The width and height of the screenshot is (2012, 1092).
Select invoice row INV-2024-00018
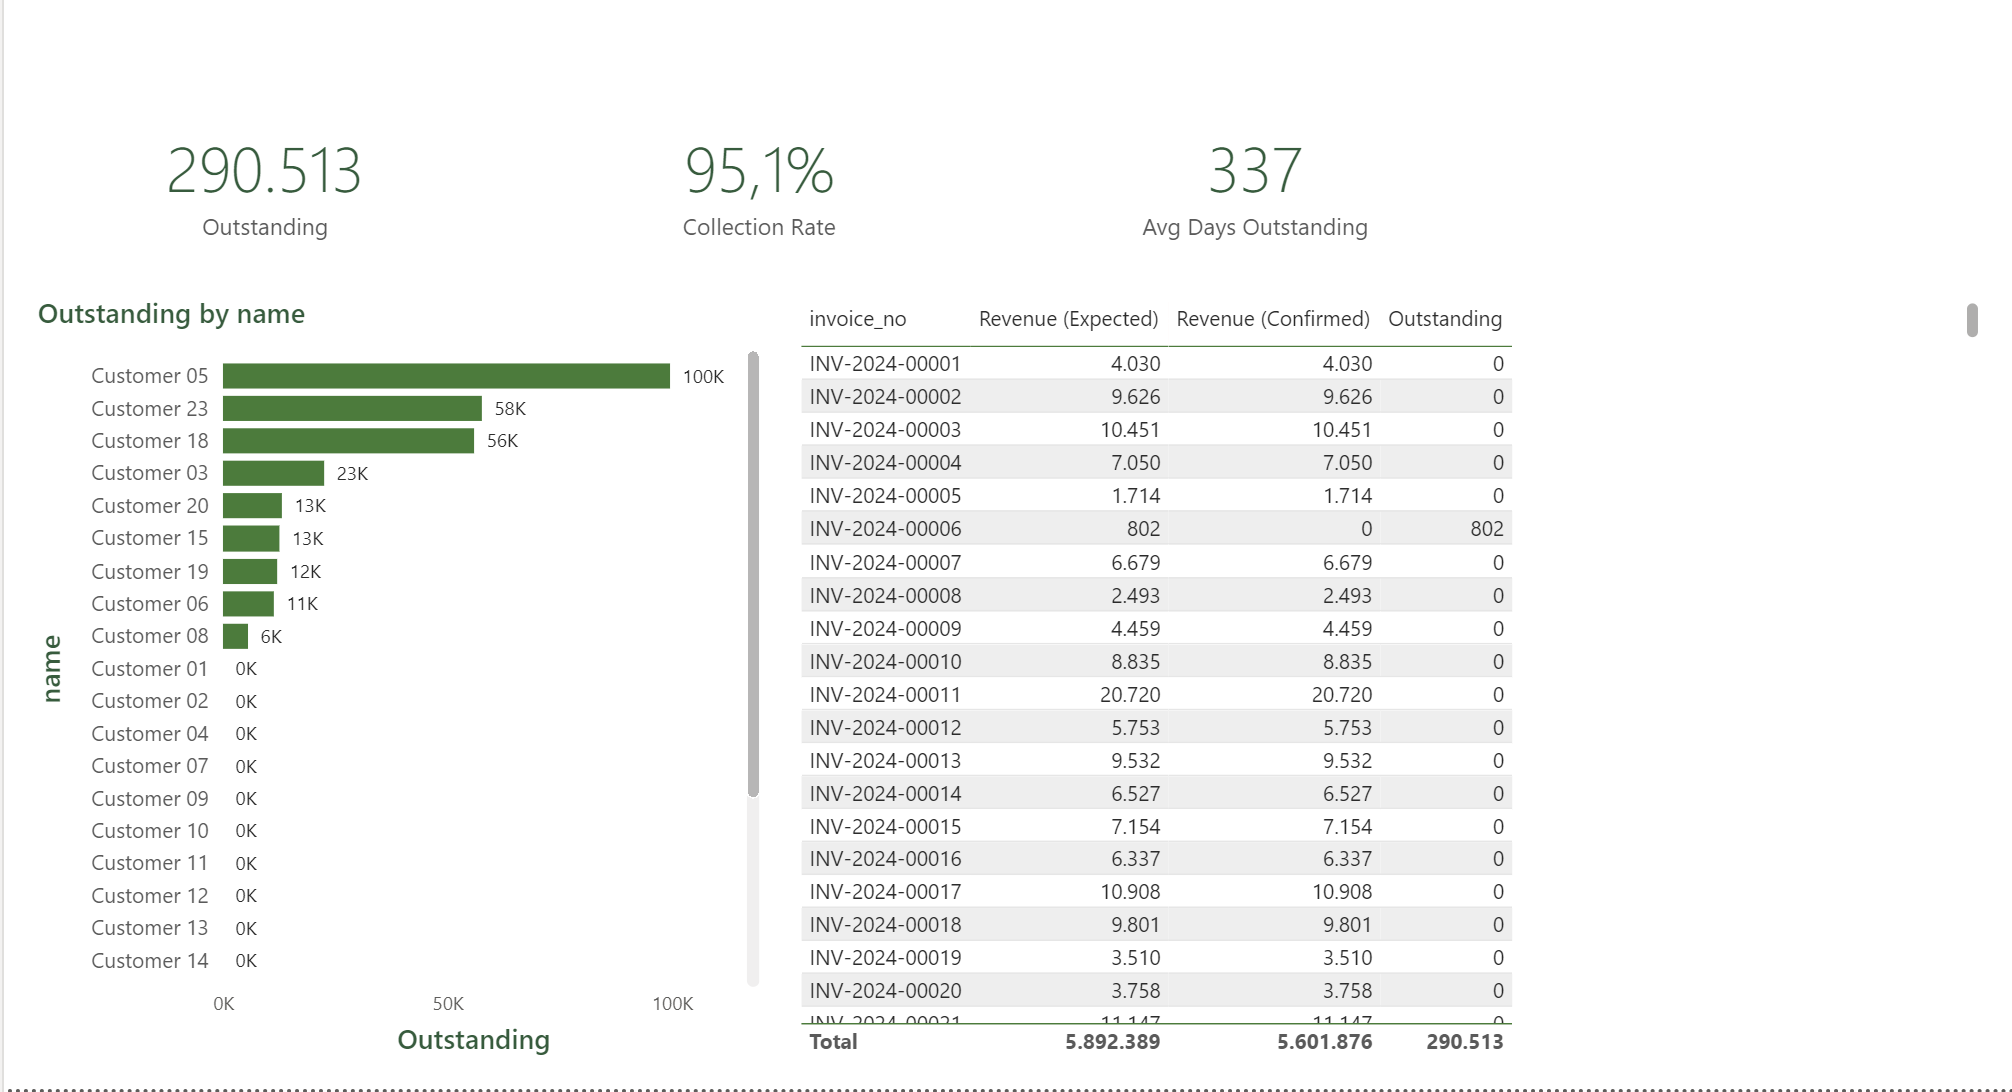pos(1156,925)
